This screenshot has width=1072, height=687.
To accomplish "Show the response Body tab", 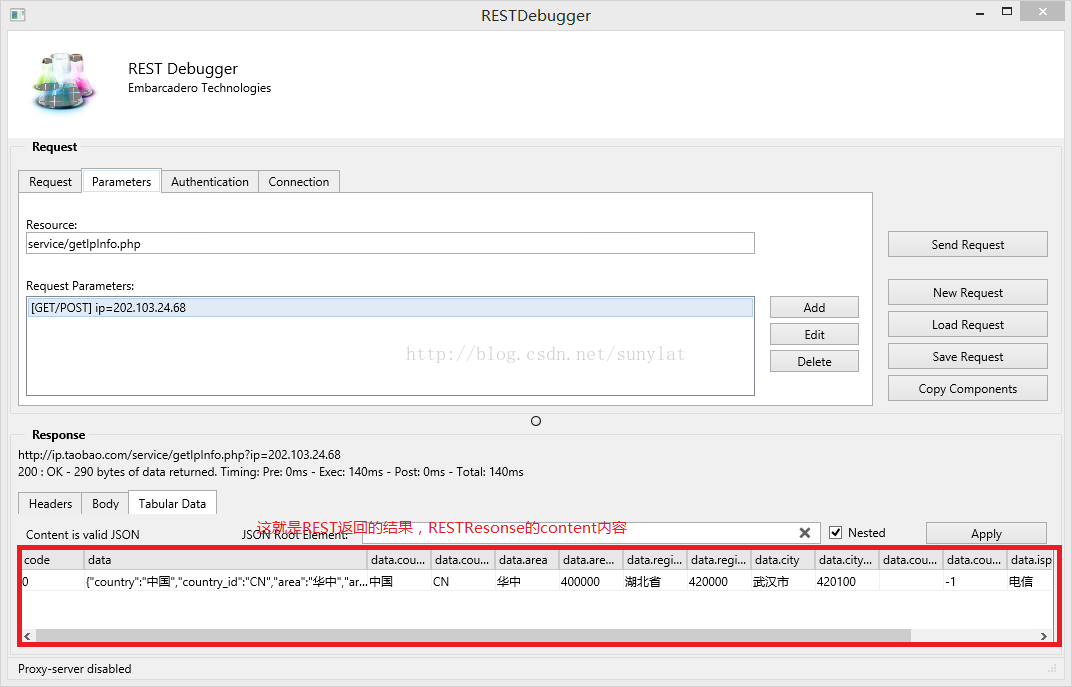I will (105, 504).
